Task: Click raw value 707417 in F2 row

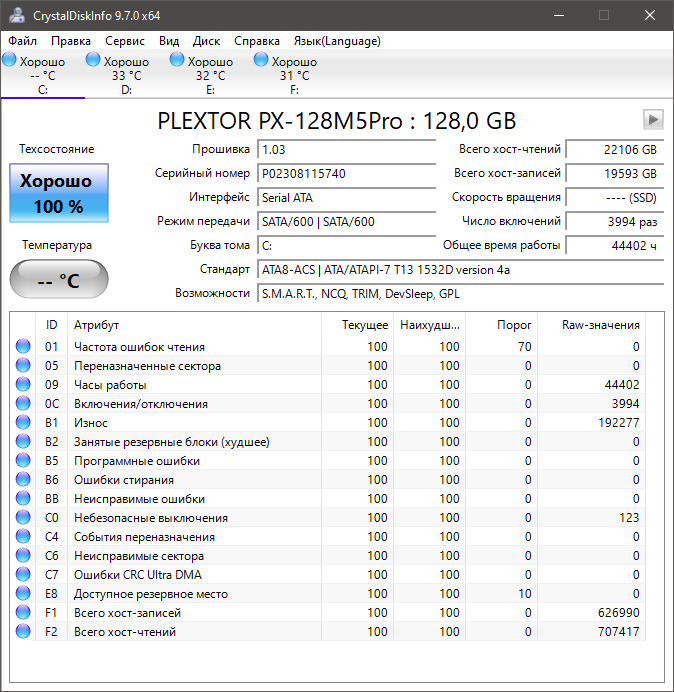Action: tap(618, 632)
